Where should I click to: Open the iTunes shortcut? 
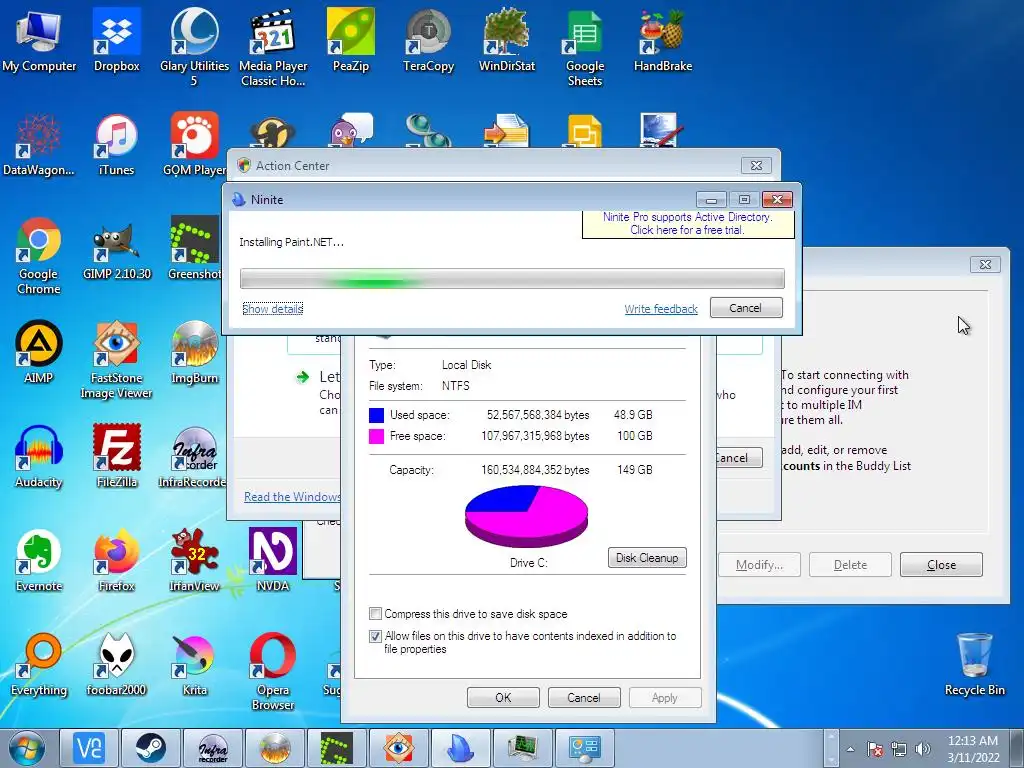coord(116,144)
